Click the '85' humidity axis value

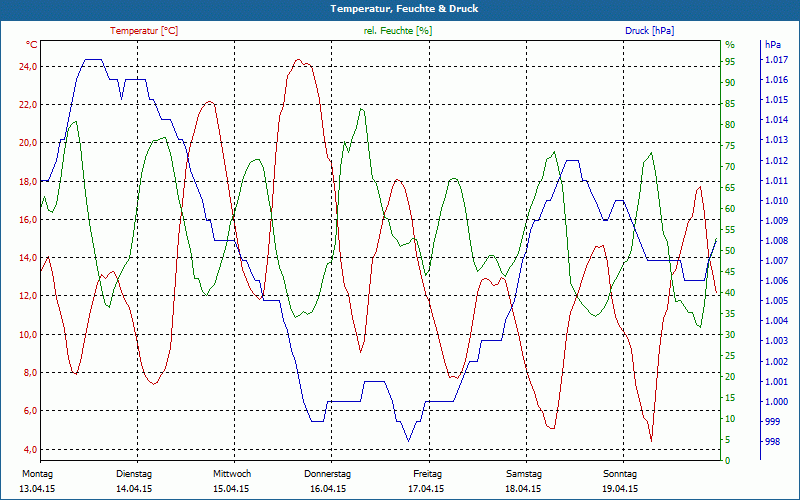730,104
